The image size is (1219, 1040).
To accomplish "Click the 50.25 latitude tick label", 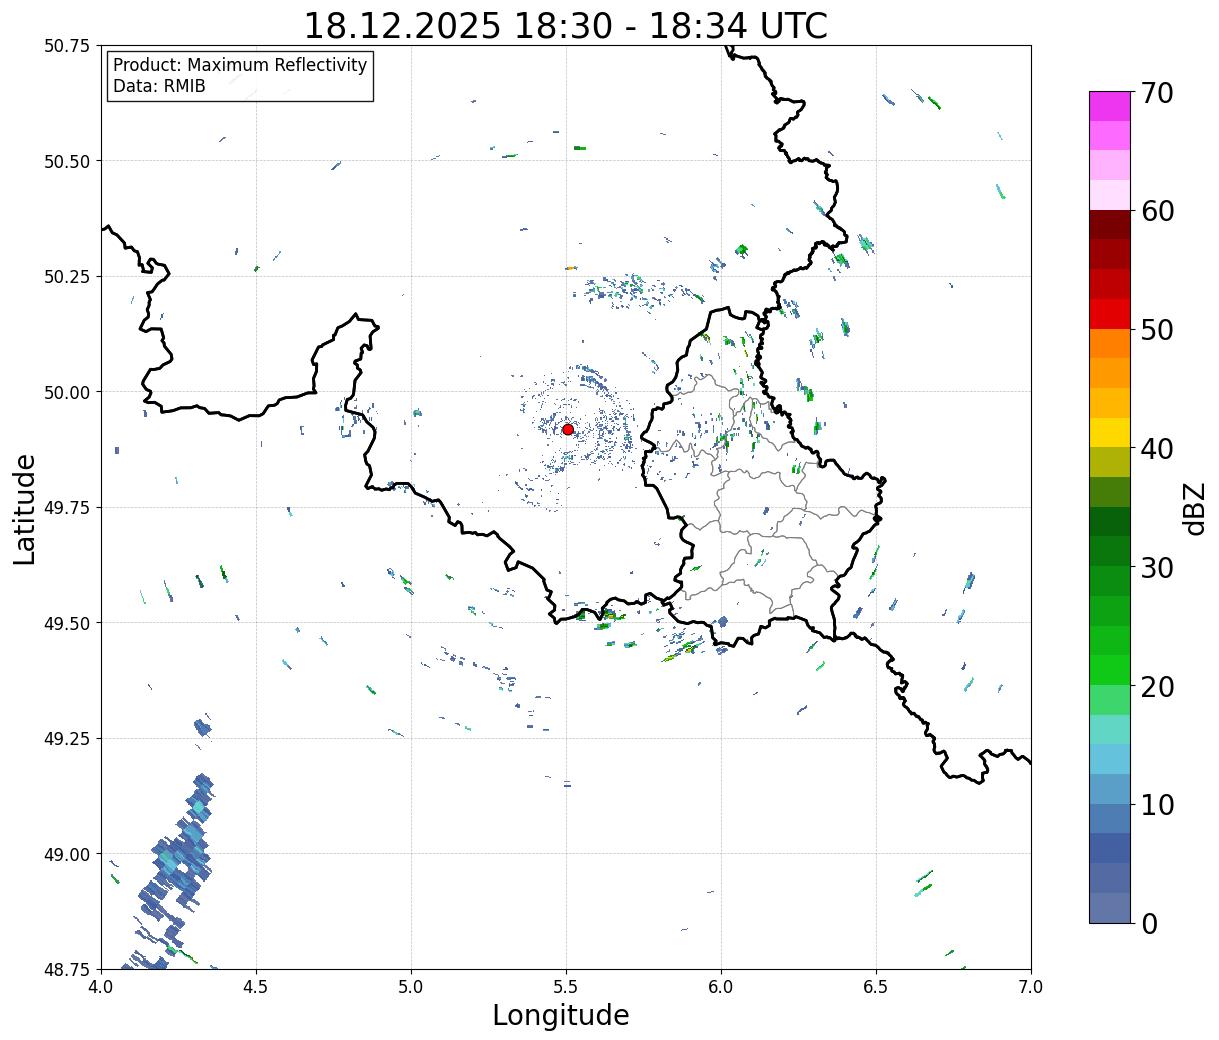I will pyautogui.click(x=67, y=277).
